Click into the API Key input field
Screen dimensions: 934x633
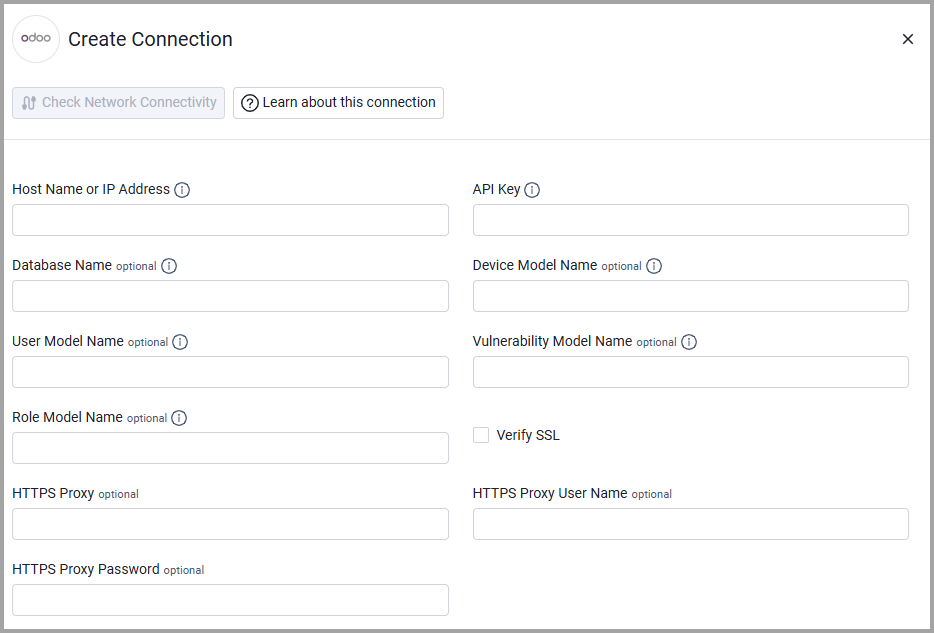[690, 220]
